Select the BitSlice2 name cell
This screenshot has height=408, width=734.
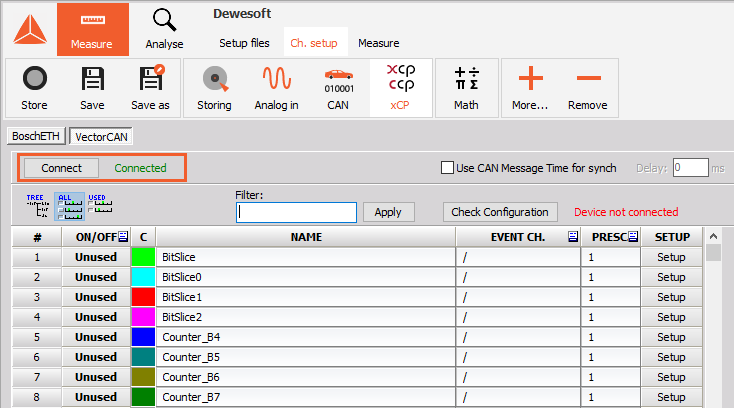pos(306,317)
